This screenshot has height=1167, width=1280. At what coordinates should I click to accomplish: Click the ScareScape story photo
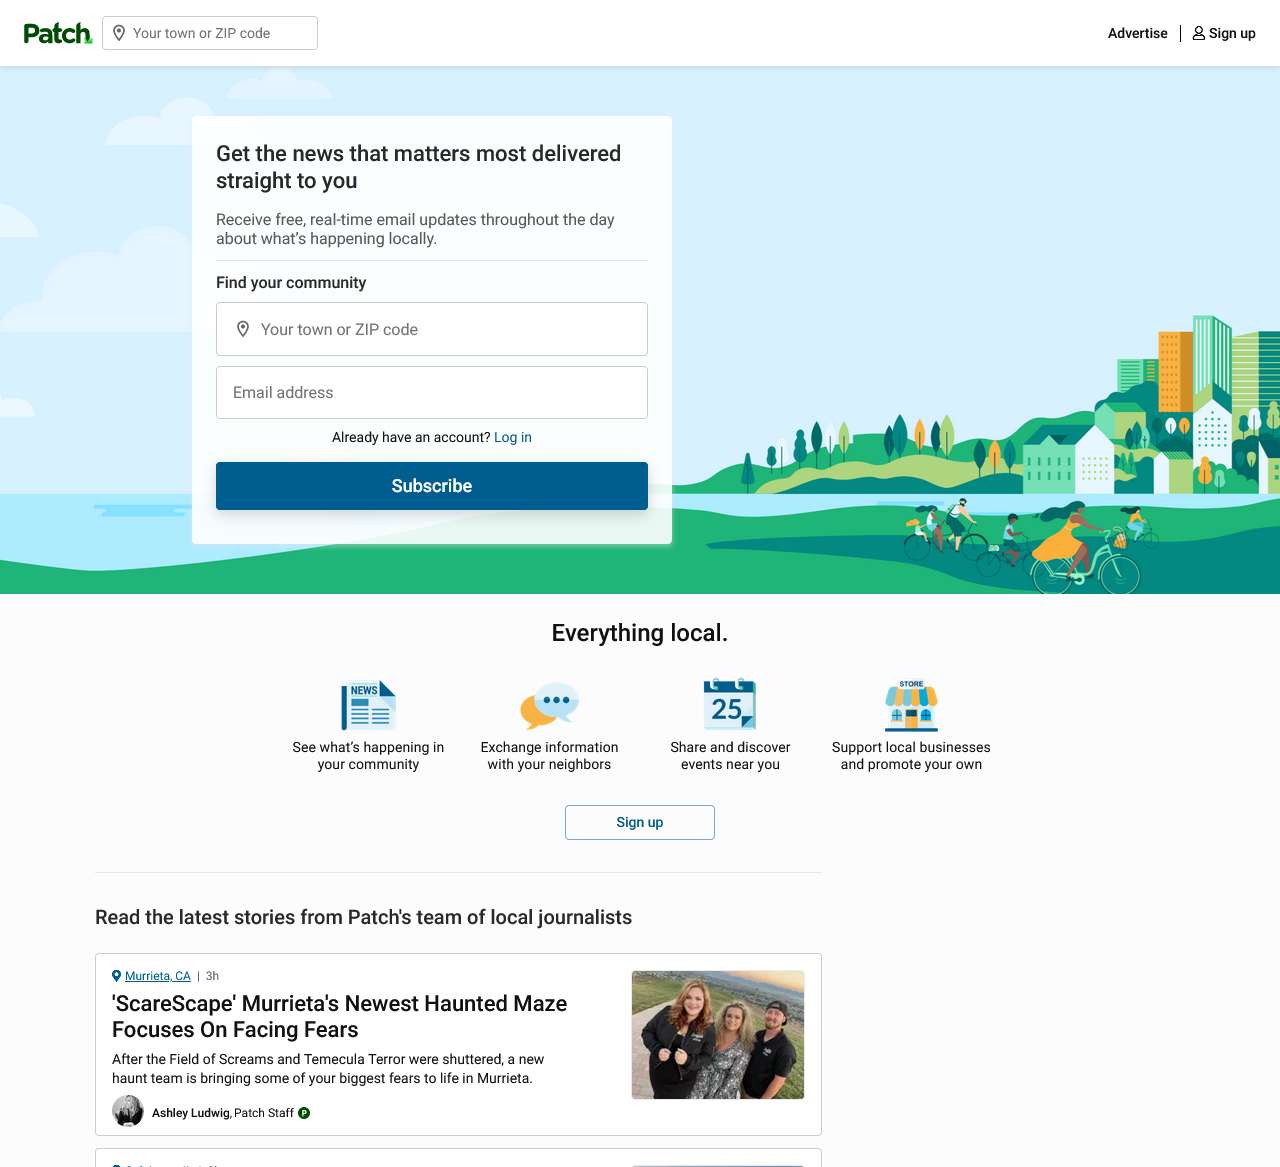point(718,1035)
